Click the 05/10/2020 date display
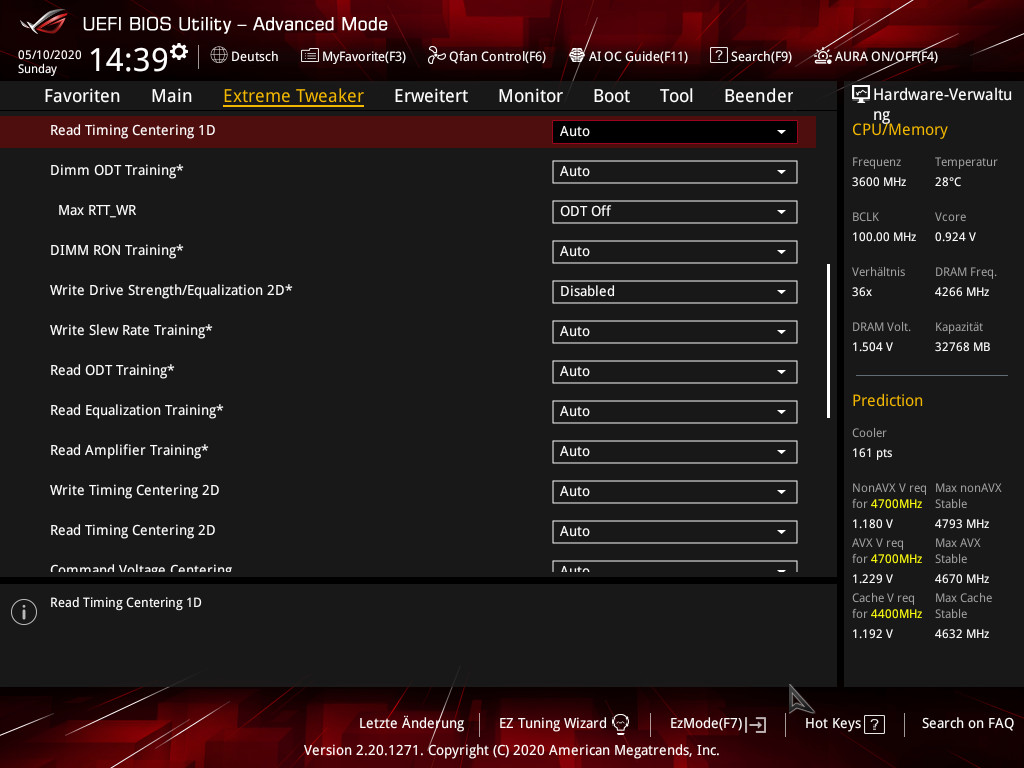The image size is (1024, 768). [x=50, y=55]
